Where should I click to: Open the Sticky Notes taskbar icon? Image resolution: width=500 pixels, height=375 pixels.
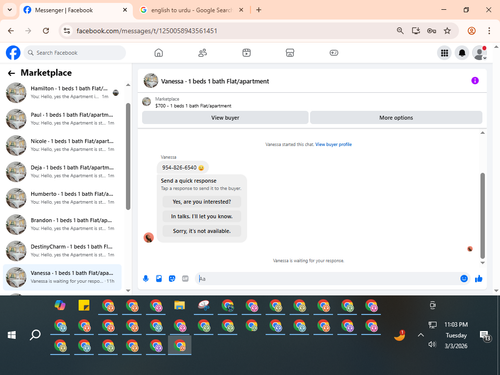tap(84, 305)
